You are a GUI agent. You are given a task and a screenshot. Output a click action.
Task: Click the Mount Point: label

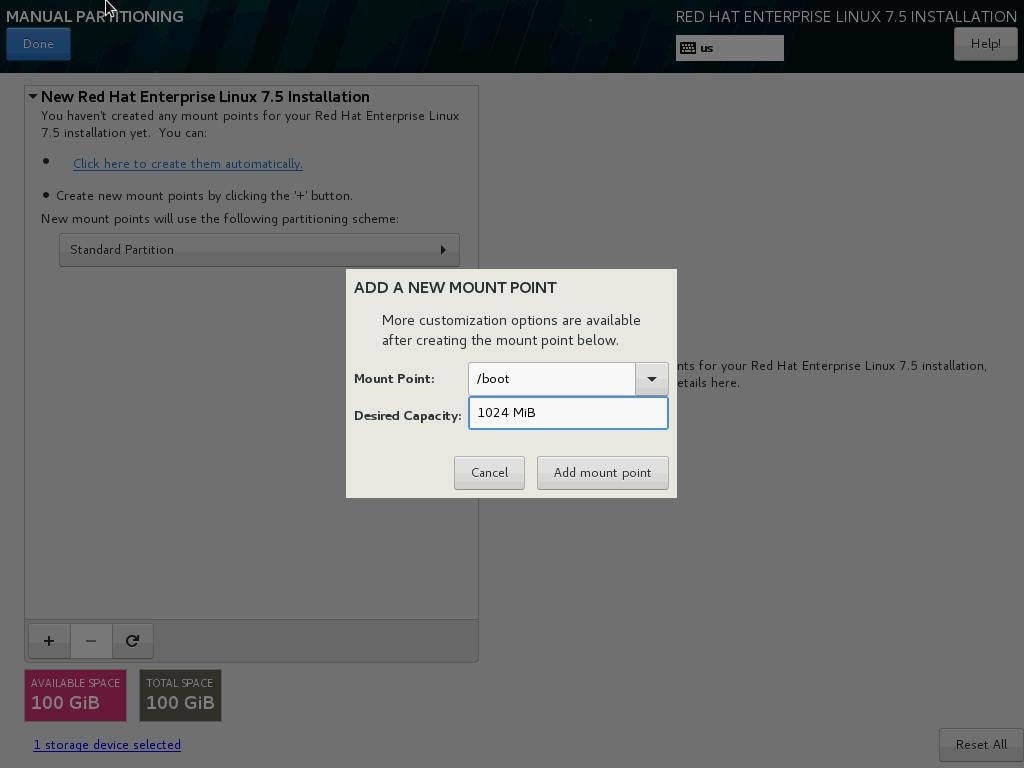coord(394,379)
